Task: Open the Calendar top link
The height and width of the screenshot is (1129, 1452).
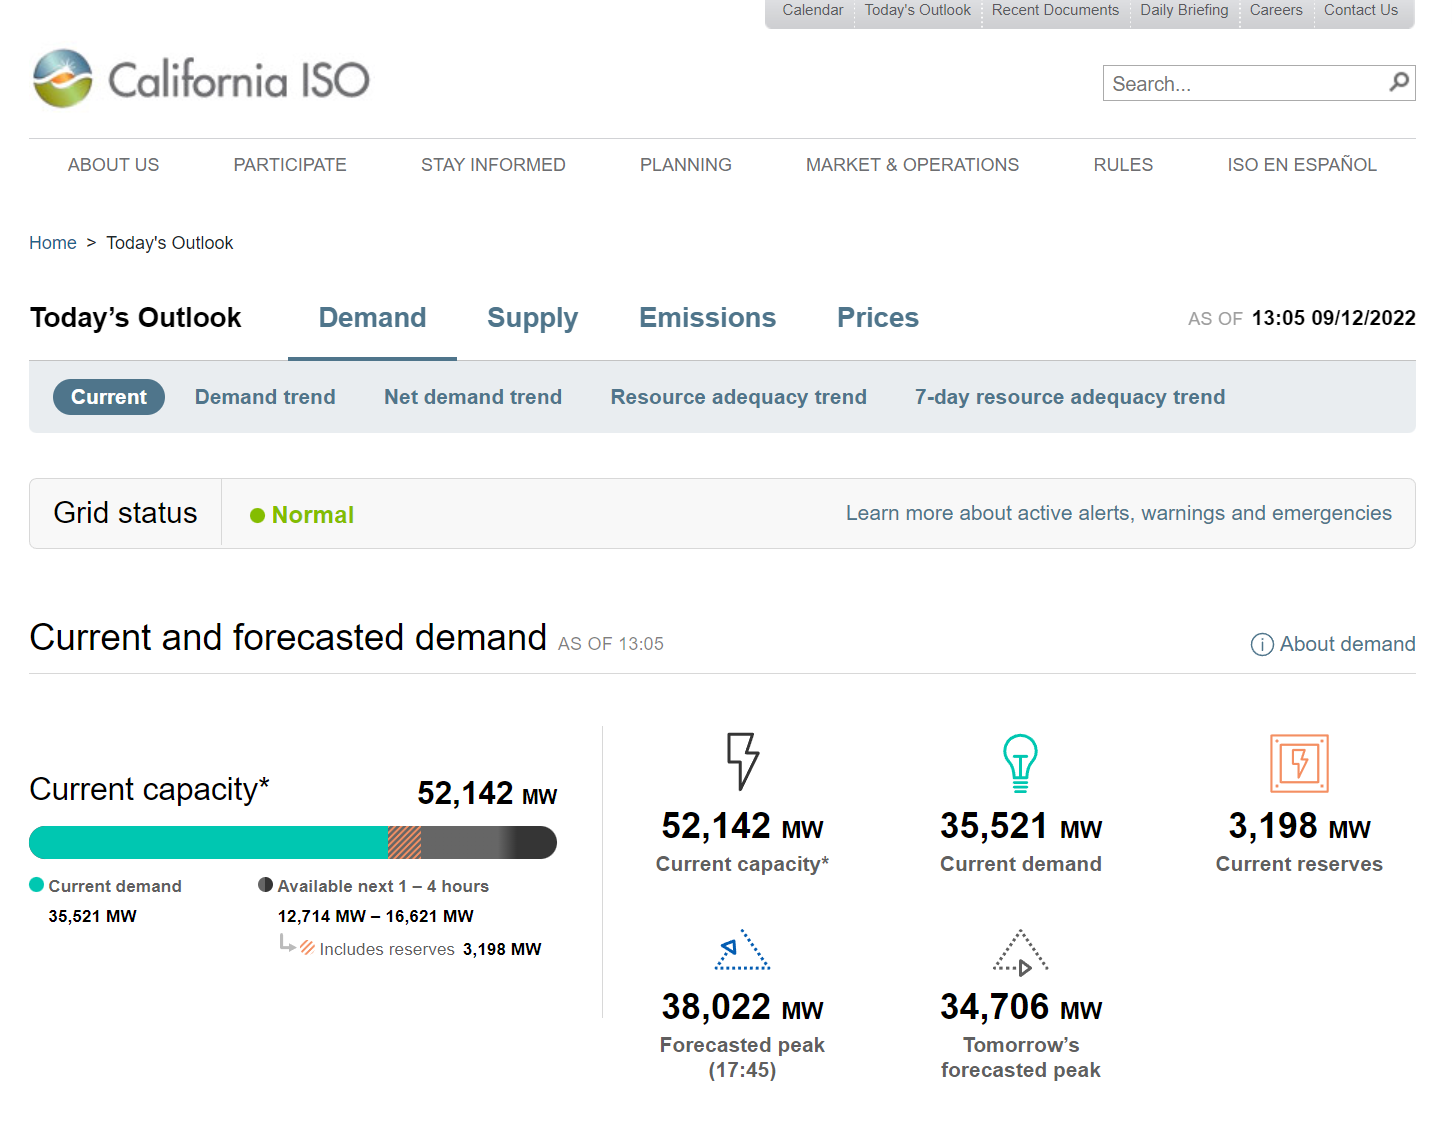Action: [813, 10]
